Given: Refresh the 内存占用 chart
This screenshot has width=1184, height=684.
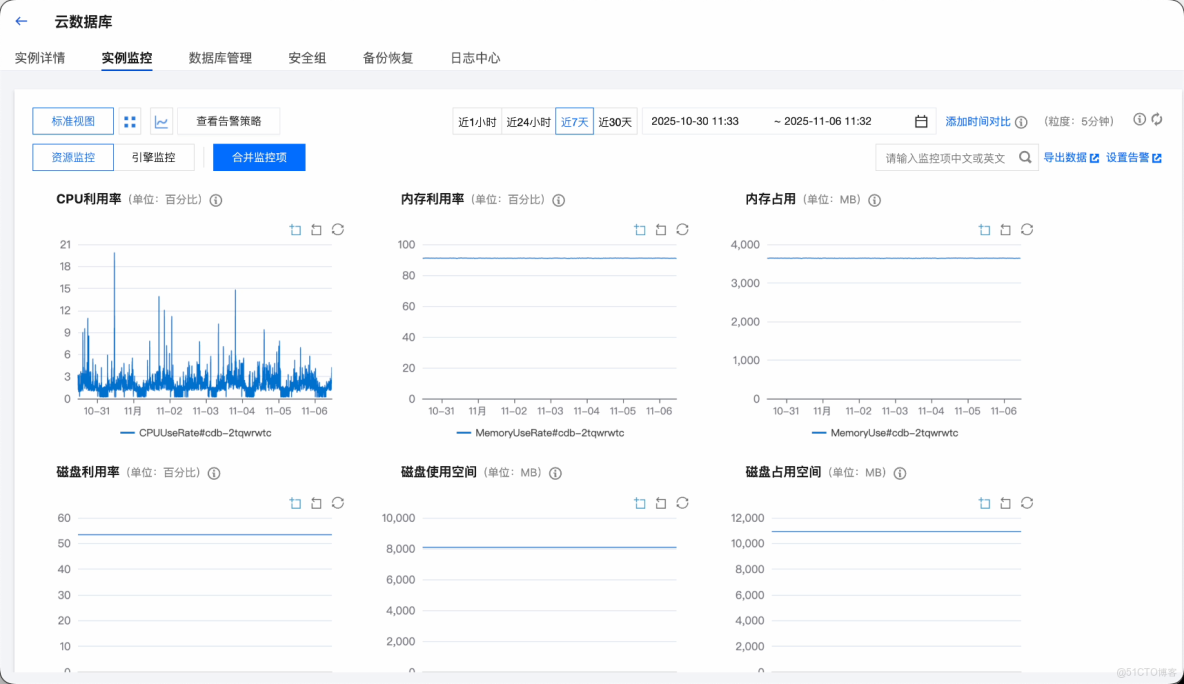Looking at the screenshot, I should click(1026, 229).
